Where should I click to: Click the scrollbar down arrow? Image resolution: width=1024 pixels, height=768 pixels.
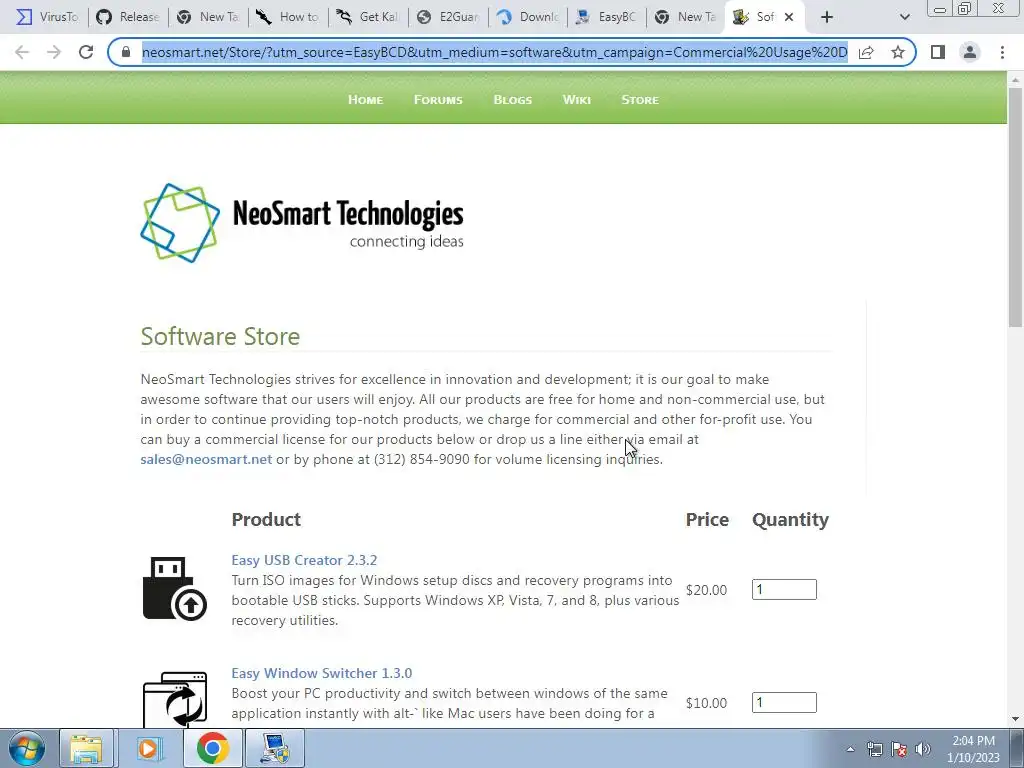[x=1015, y=719]
